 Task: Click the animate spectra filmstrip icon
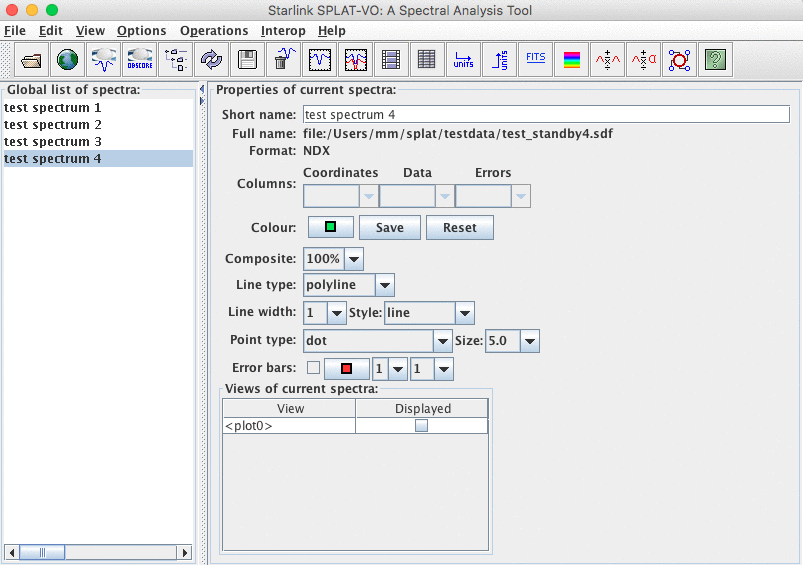[x=391, y=60]
